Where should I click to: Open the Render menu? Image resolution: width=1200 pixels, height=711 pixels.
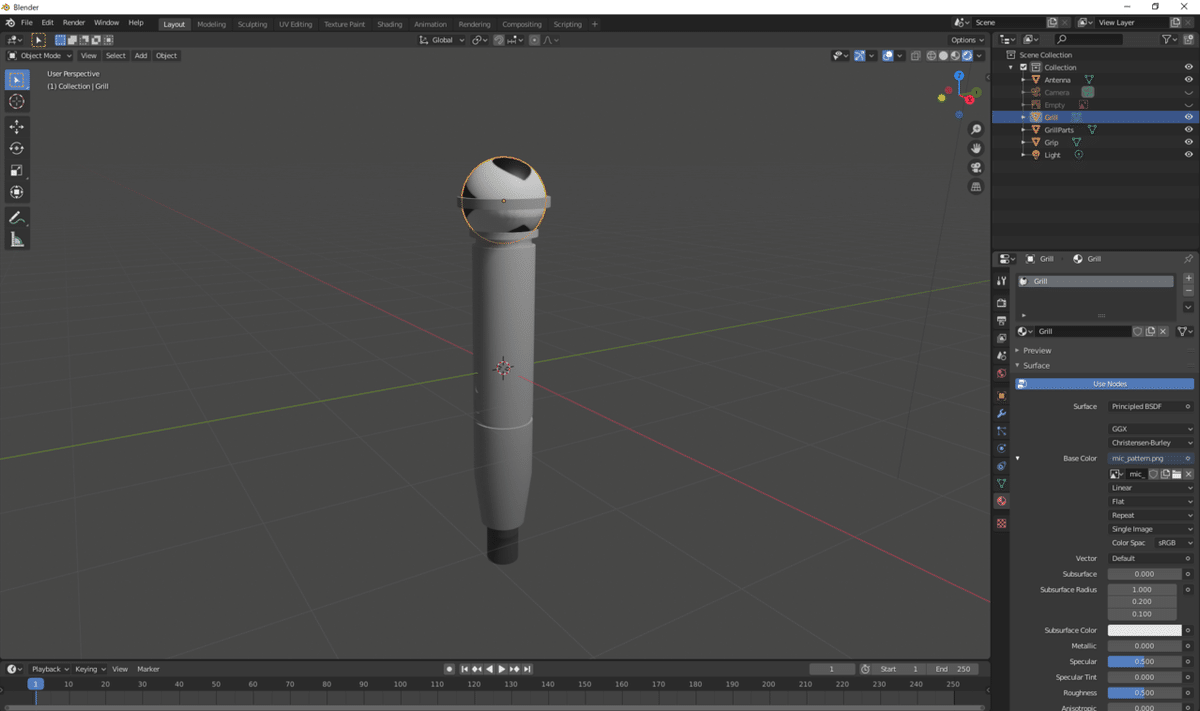[74, 23]
